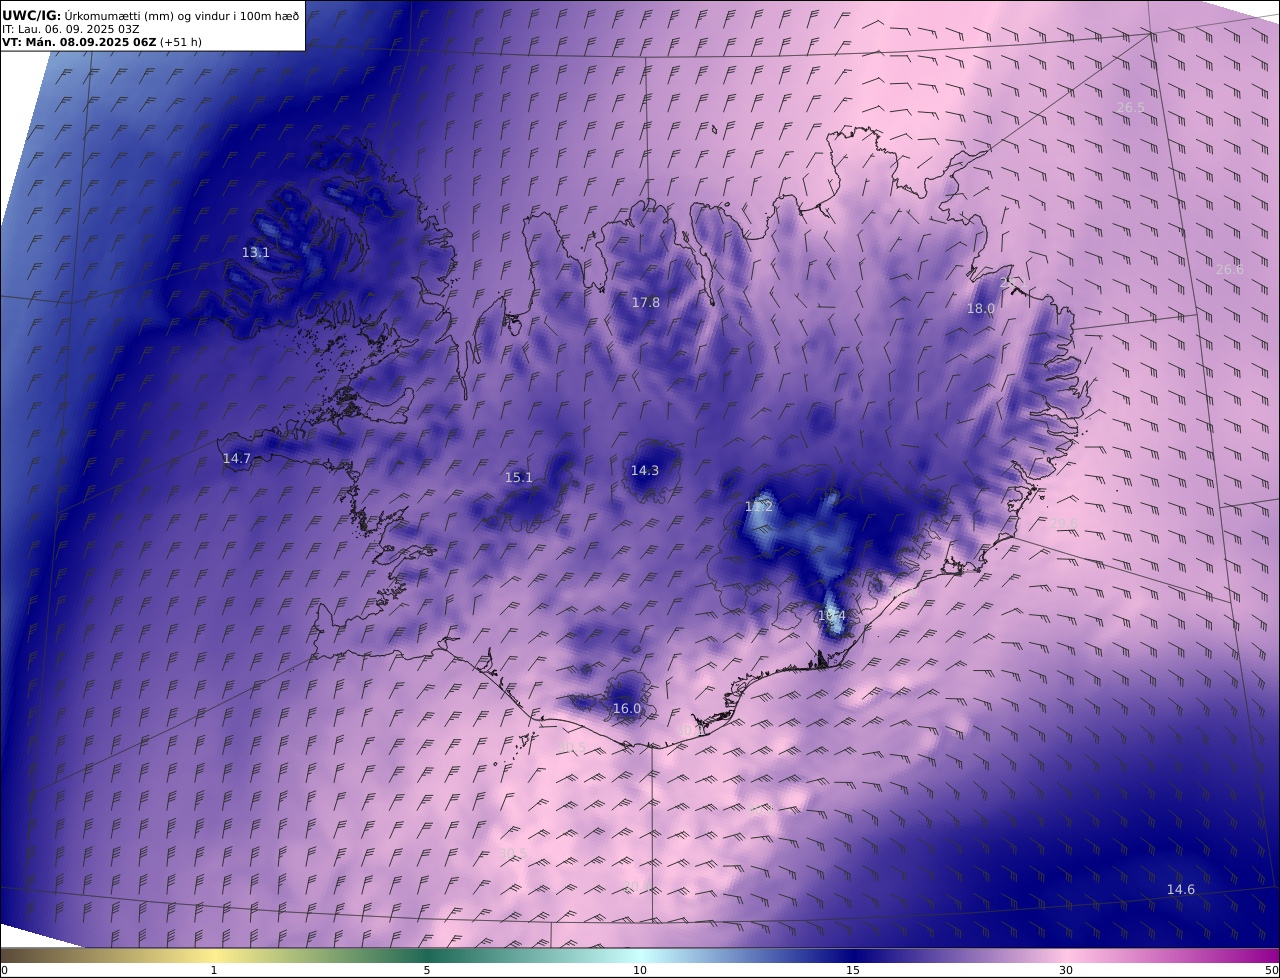This screenshot has height=978, width=1280.
Task: Click the 1 tick label on the colorbar
Action: (214, 970)
